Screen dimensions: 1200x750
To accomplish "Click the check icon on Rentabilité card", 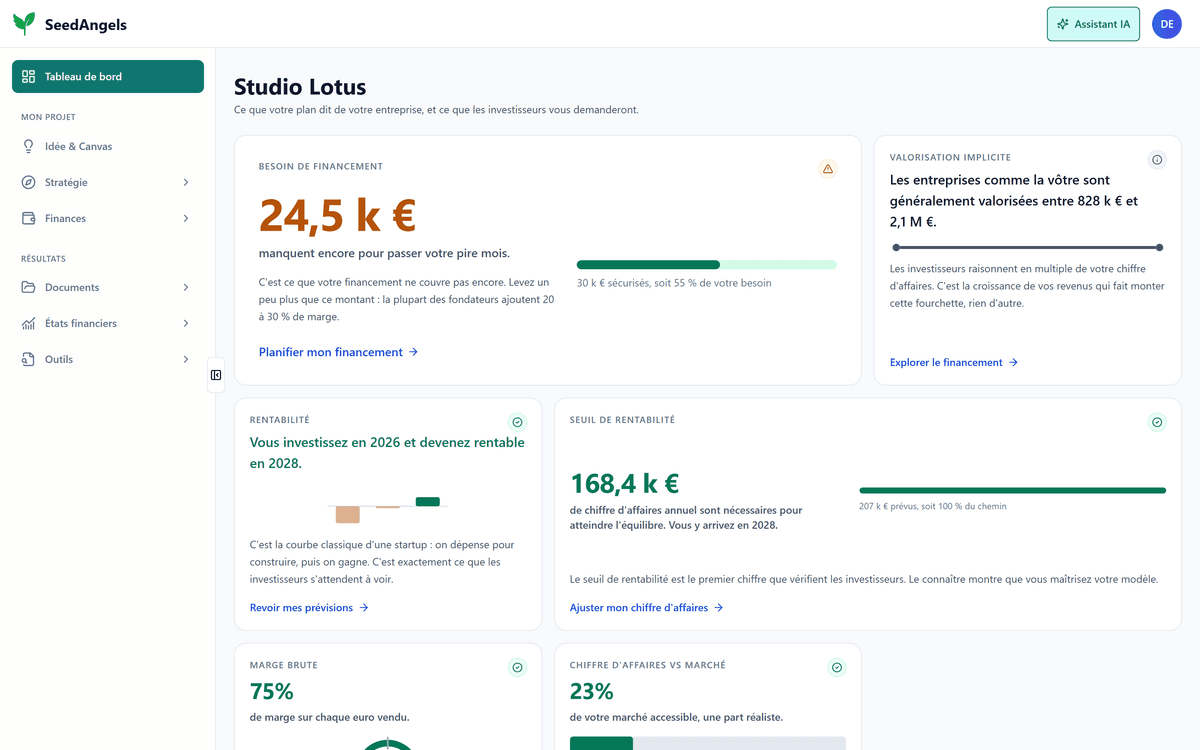I will (517, 422).
